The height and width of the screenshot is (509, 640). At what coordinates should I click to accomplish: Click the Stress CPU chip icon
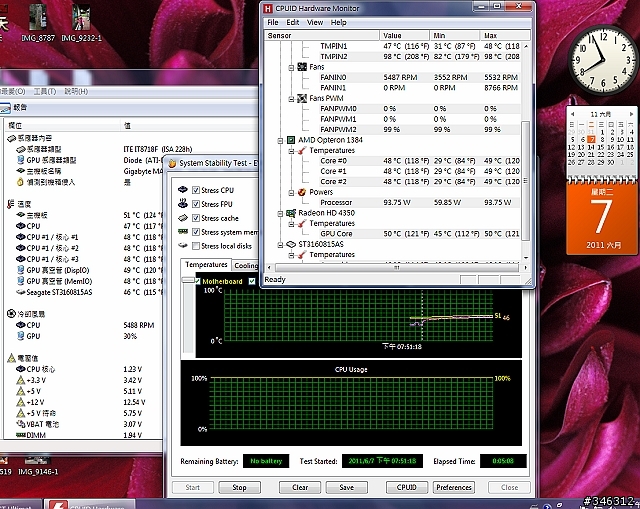(x=183, y=189)
